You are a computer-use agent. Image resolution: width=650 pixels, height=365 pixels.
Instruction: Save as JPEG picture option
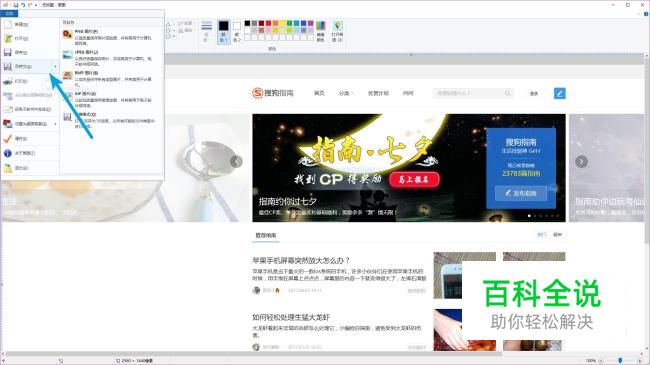tap(111, 58)
